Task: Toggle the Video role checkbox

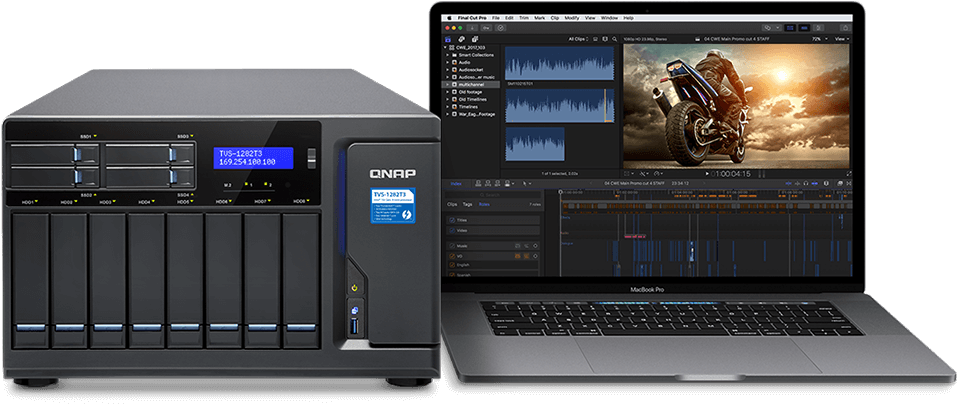Action: pyautogui.click(x=452, y=231)
